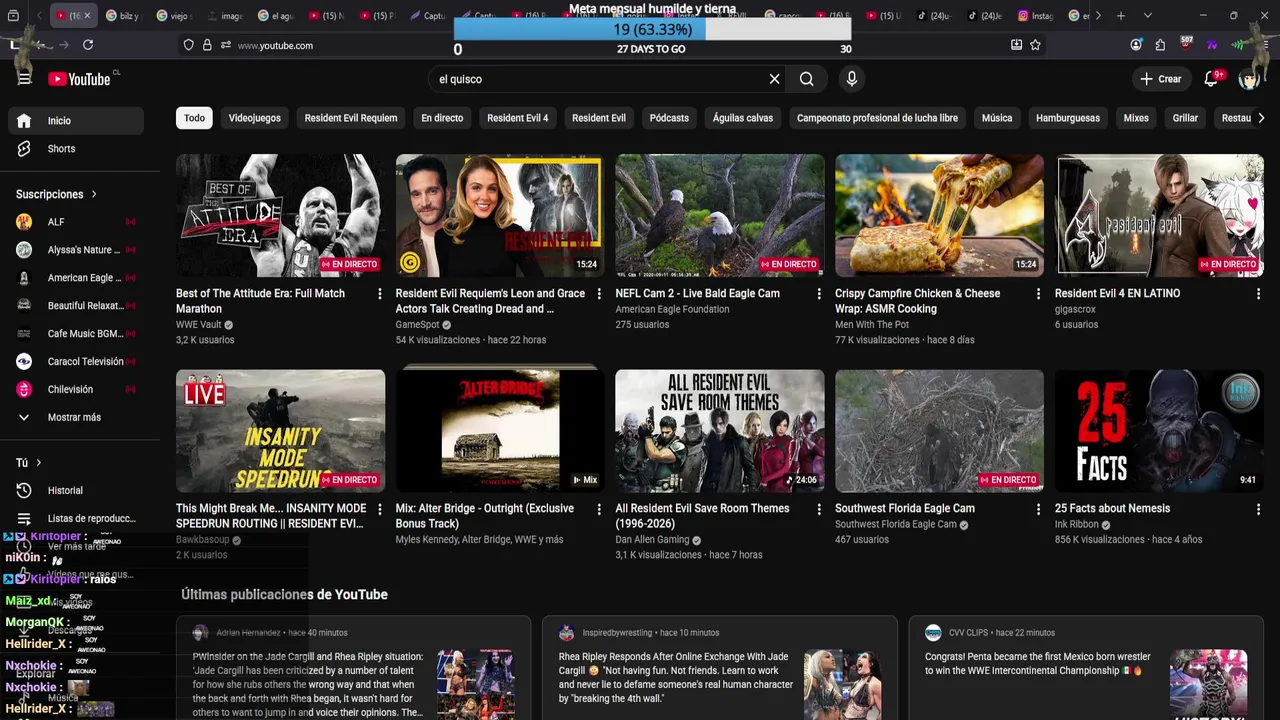Open the YouTube hamburger guide menu

[24, 79]
